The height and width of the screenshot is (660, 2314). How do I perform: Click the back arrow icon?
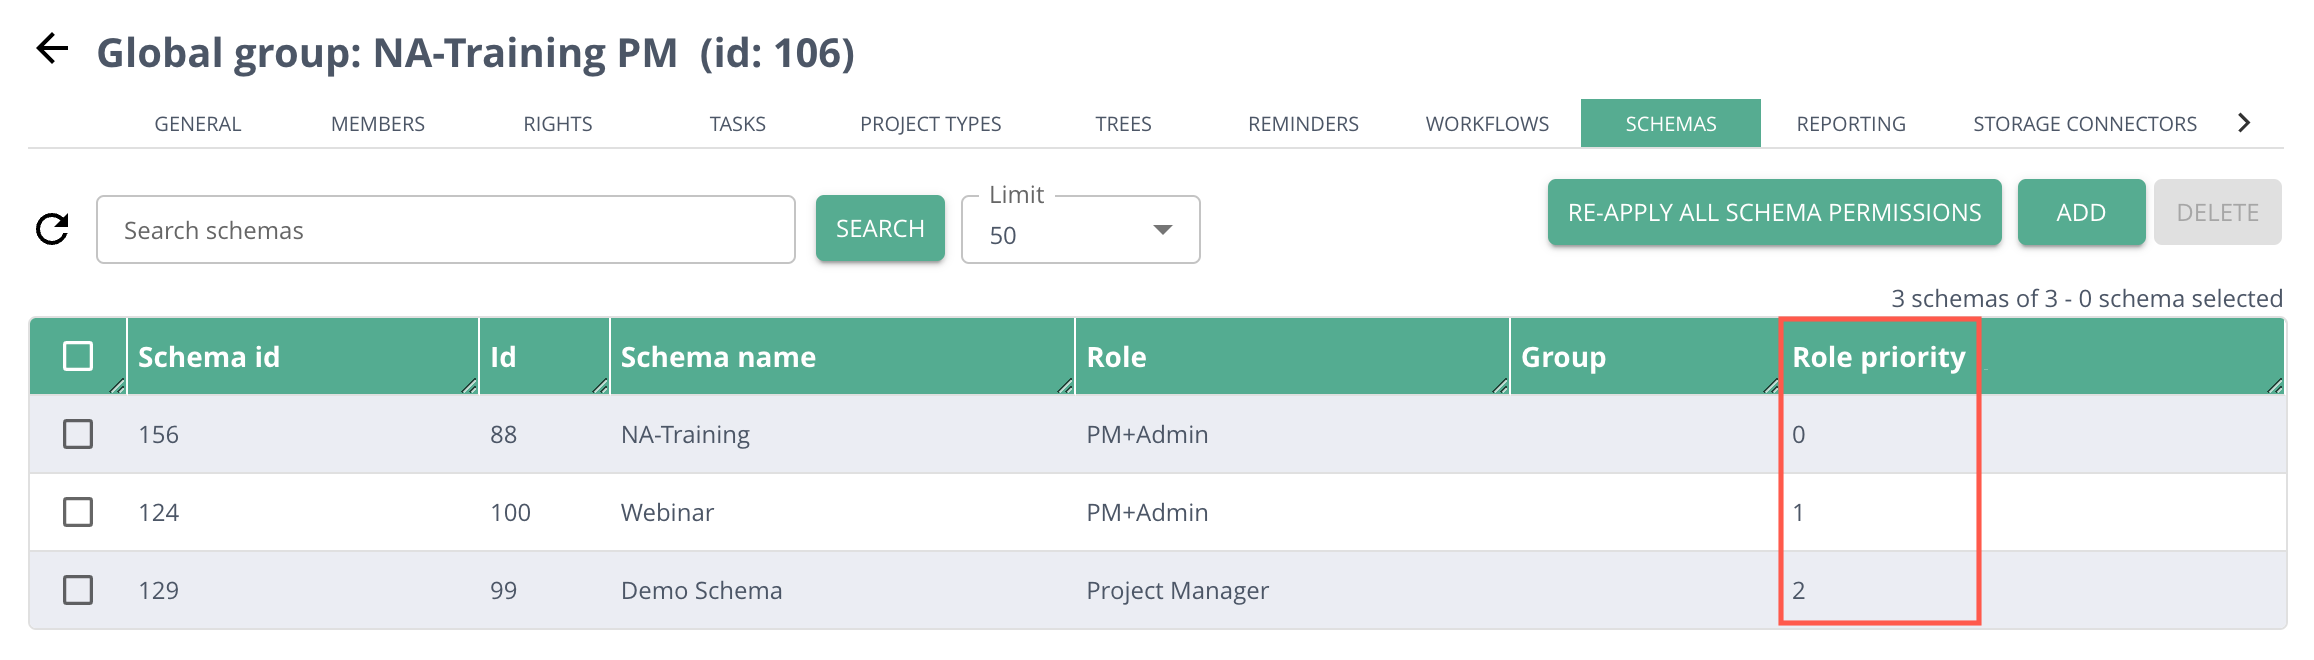coord(52,48)
